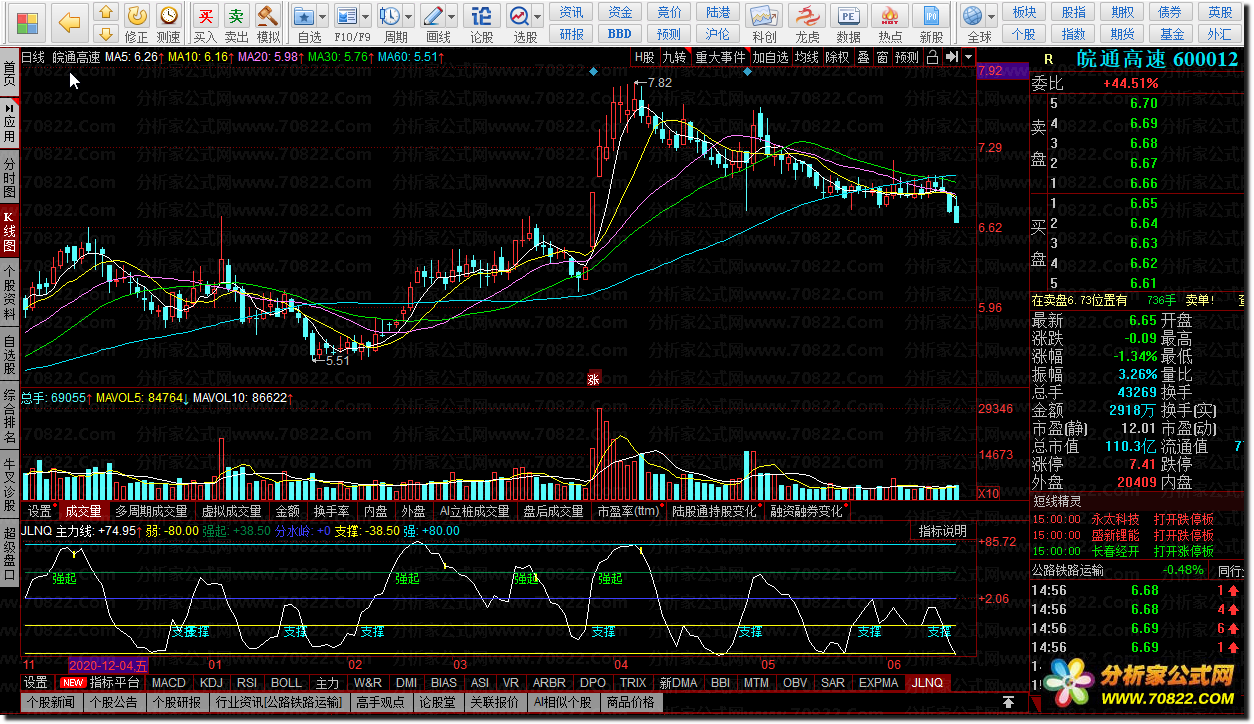Viewport: 1254px width, 724px height.
Task: Toggle the 窗 window option
Action: (882, 57)
